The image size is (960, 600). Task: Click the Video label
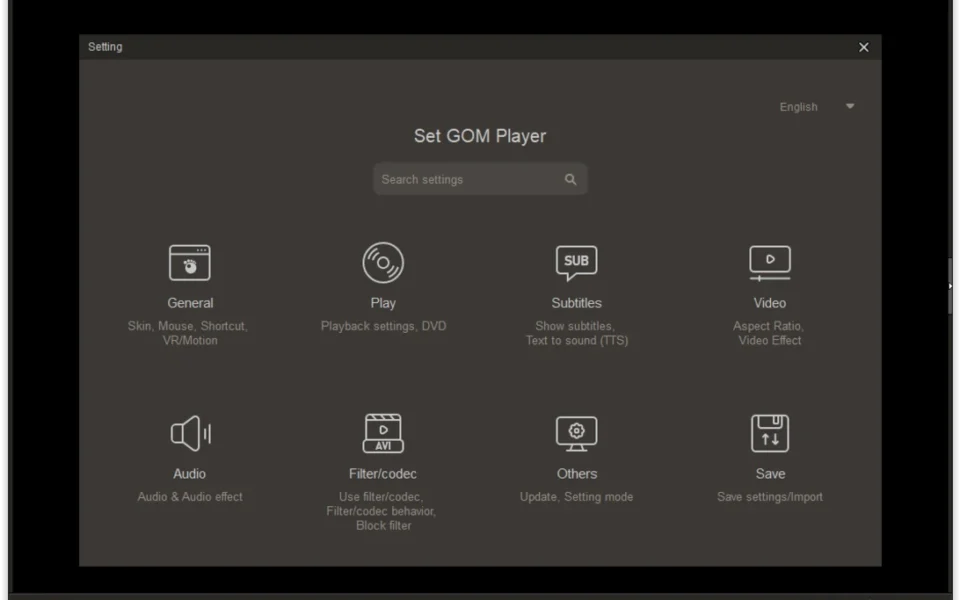[x=770, y=303]
